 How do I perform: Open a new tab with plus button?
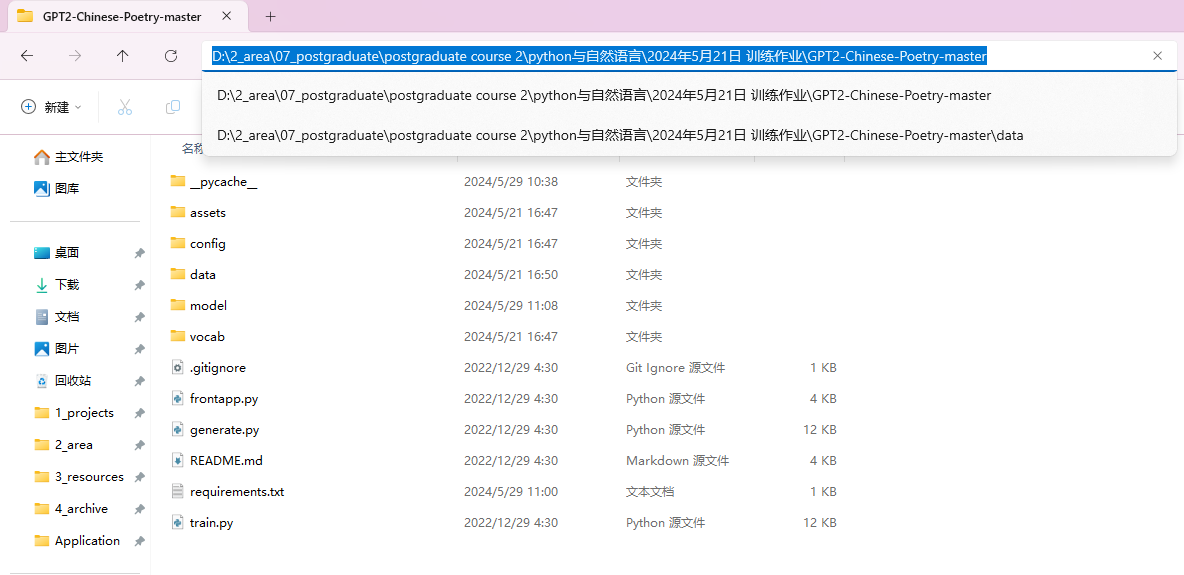[x=270, y=17]
